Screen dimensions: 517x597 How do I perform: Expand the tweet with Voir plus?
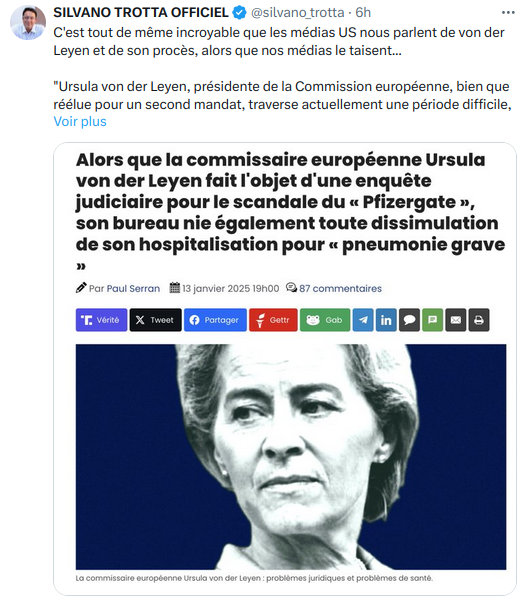click(80, 121)
